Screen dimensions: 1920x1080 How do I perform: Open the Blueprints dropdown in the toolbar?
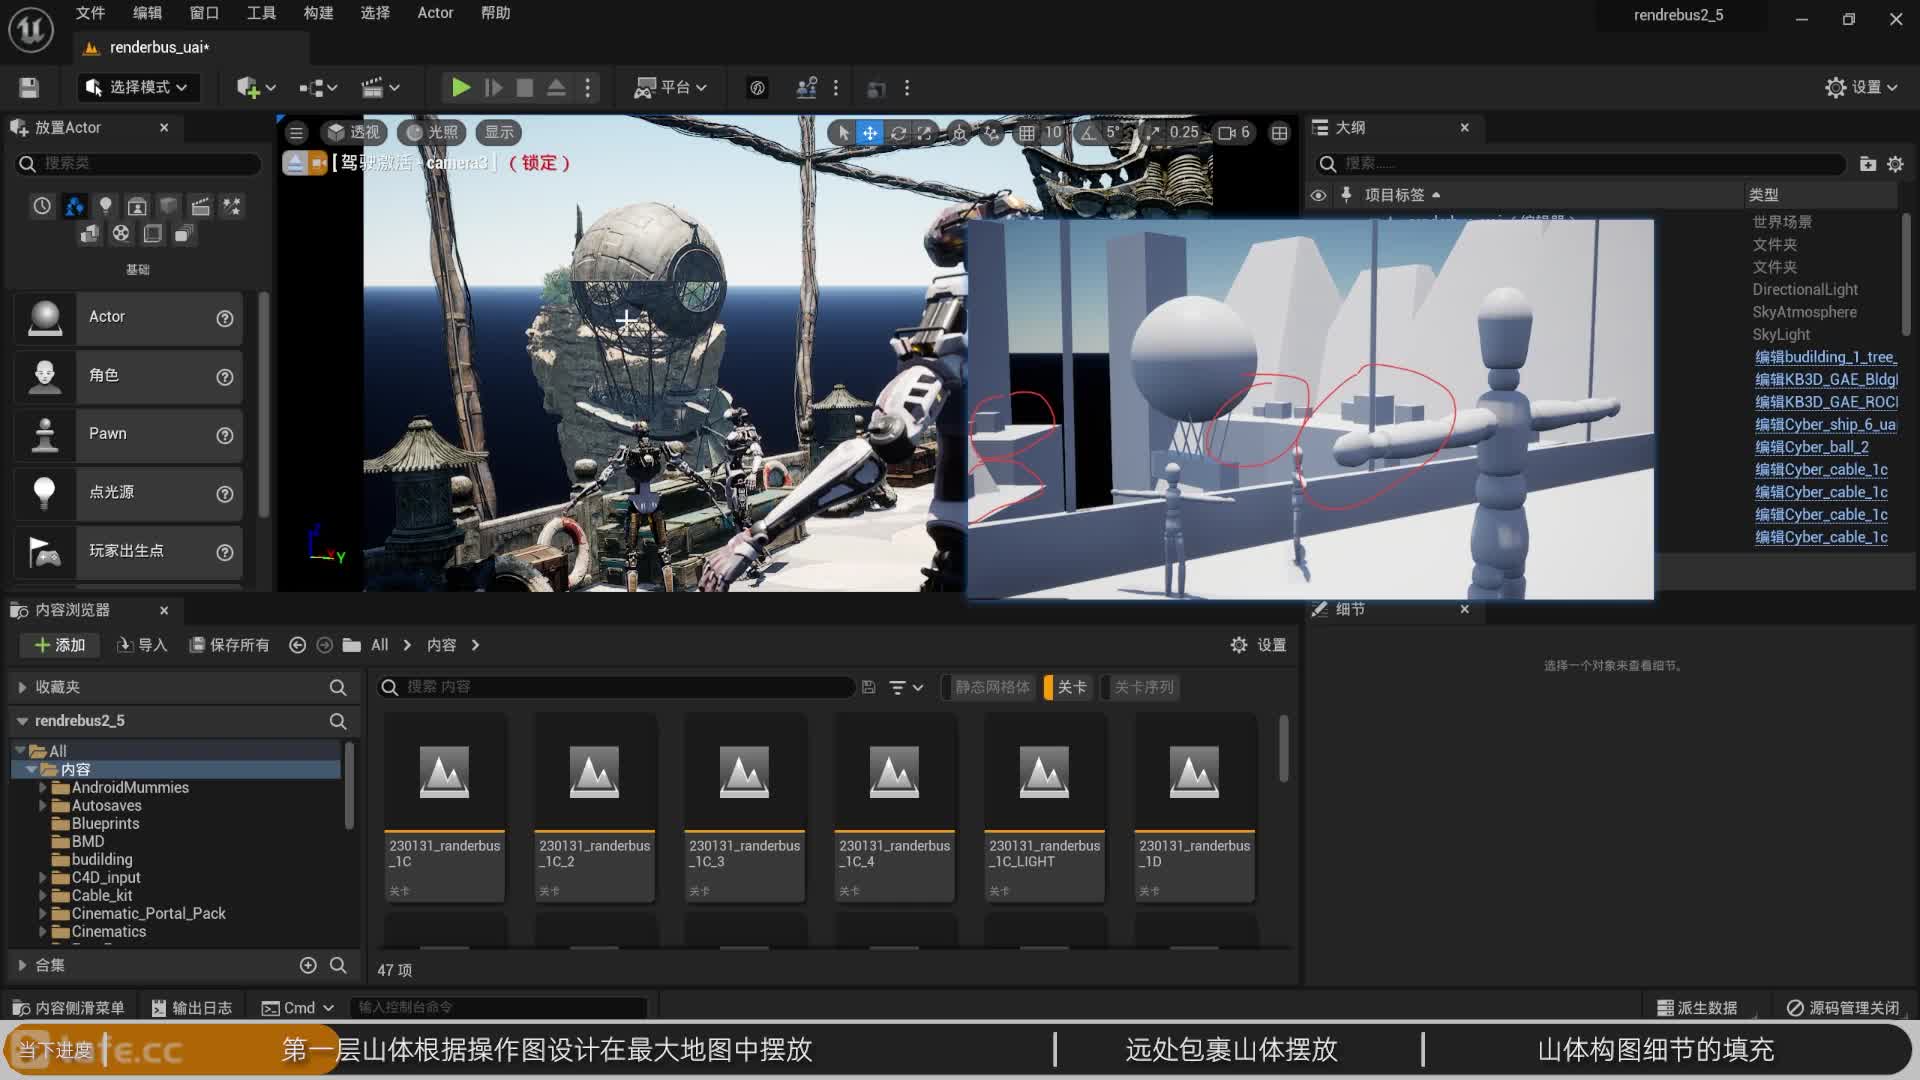[318, 88]
